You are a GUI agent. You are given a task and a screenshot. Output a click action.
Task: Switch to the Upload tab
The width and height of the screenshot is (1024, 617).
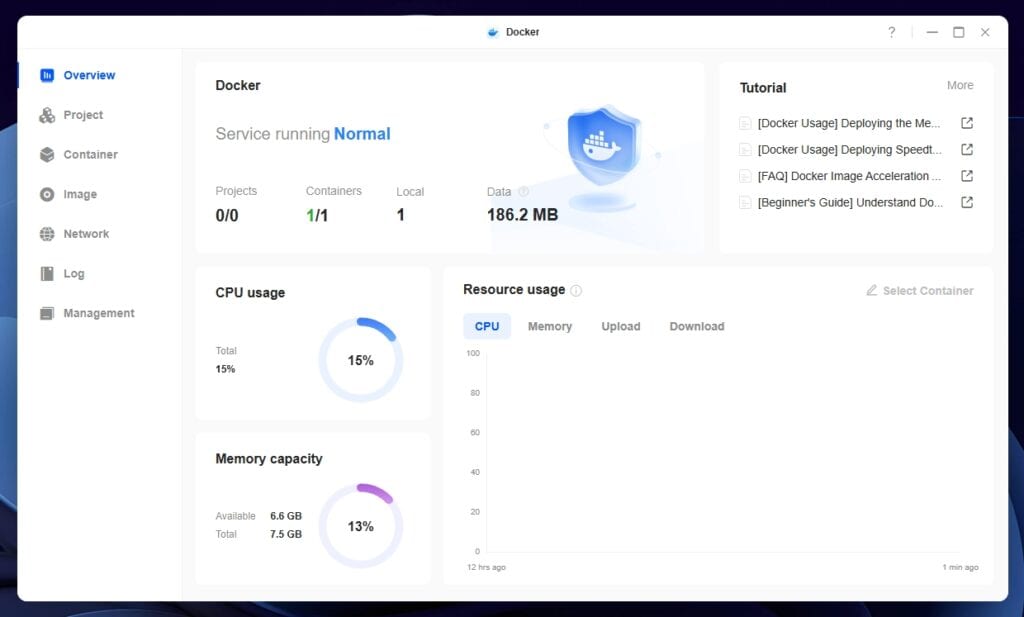pyautogui.click(x=620, y=326)
